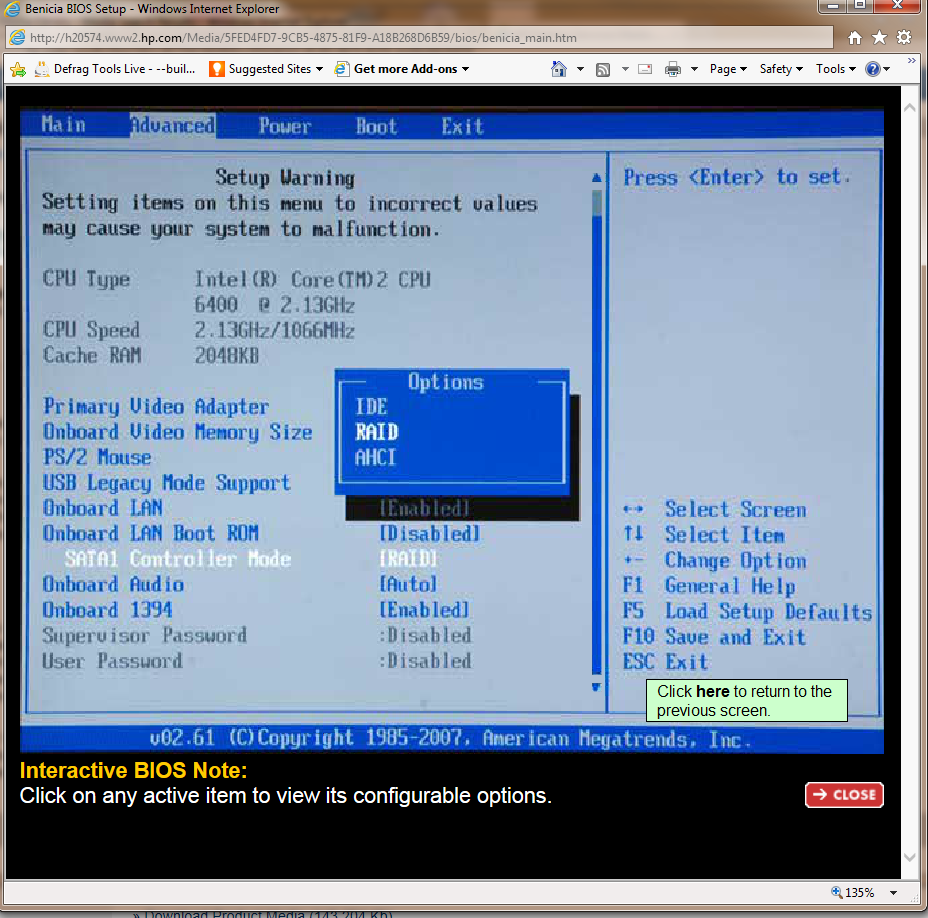Click browser scrollbar down arrow
The width and height of the screenshot is (928, 918).
point(910,857)
